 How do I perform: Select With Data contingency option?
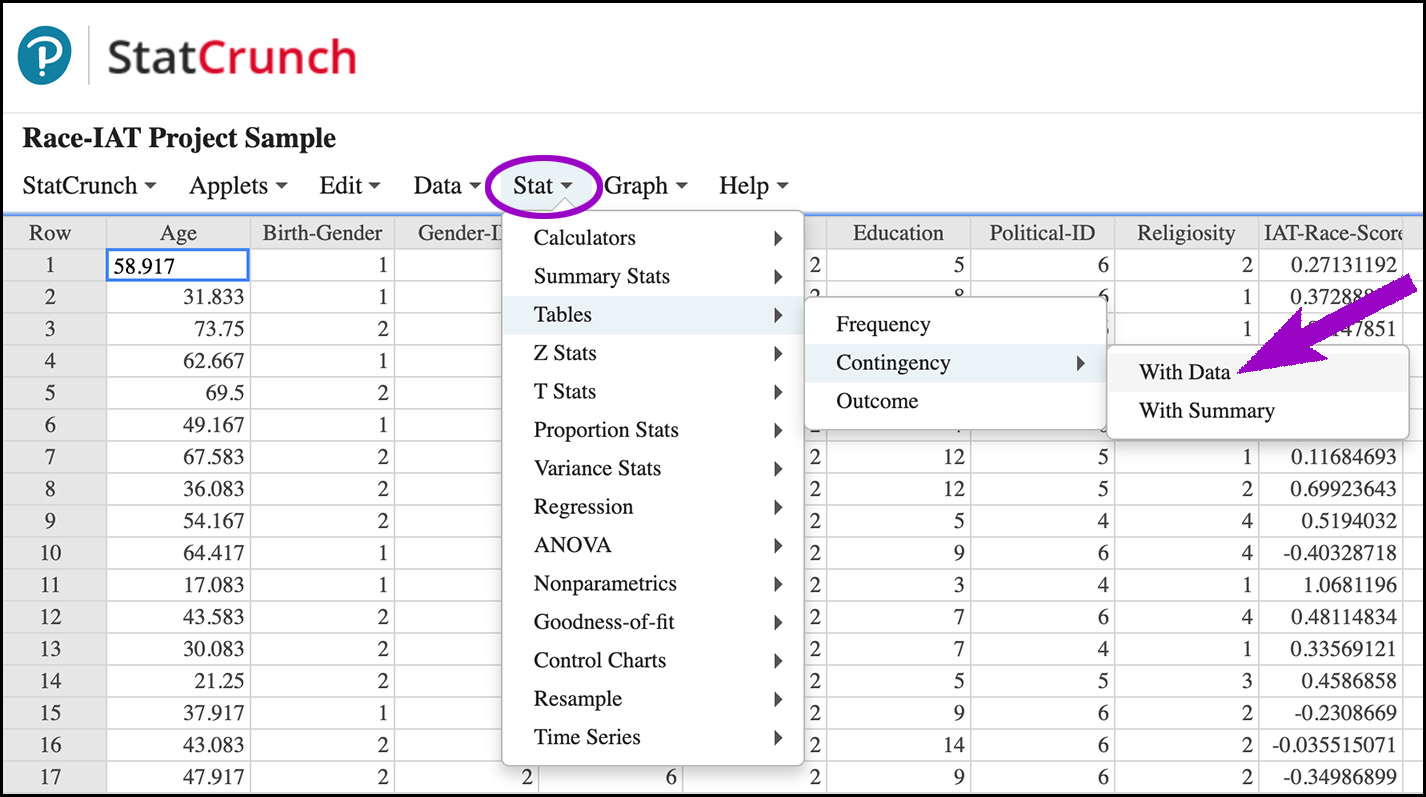pyautogui.click(x=1258, y=372)
